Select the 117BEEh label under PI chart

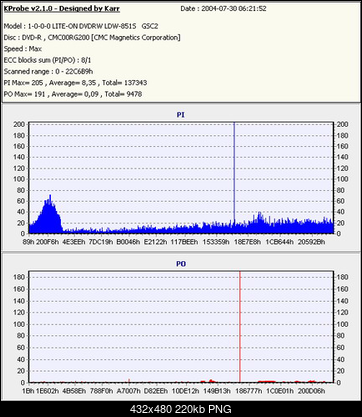pyautogui.click(x=184, y=242)
